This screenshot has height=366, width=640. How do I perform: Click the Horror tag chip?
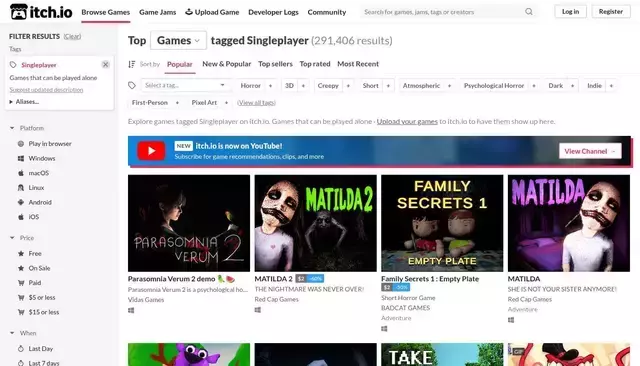[x=251, y=86]
